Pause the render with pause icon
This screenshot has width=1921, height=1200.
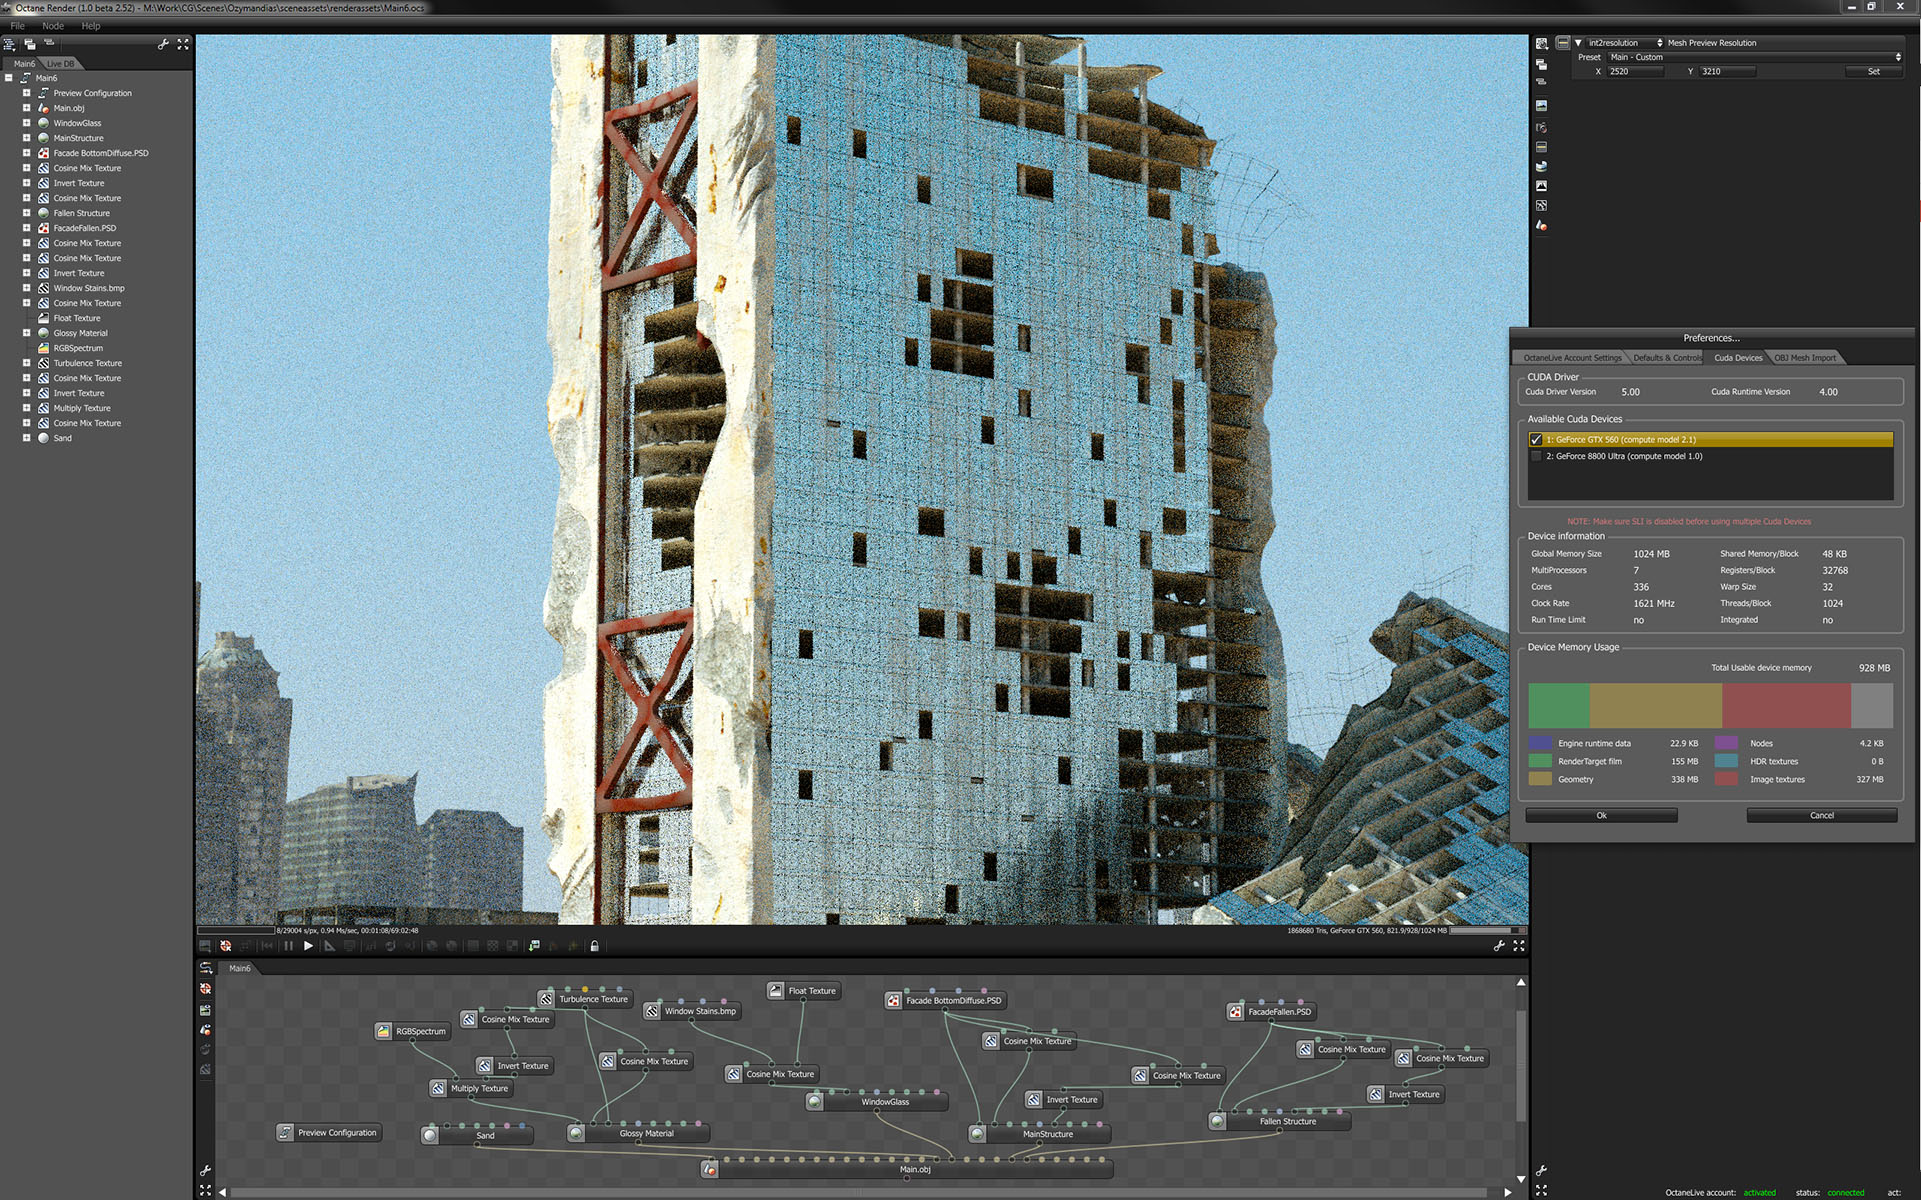(289, 946)
